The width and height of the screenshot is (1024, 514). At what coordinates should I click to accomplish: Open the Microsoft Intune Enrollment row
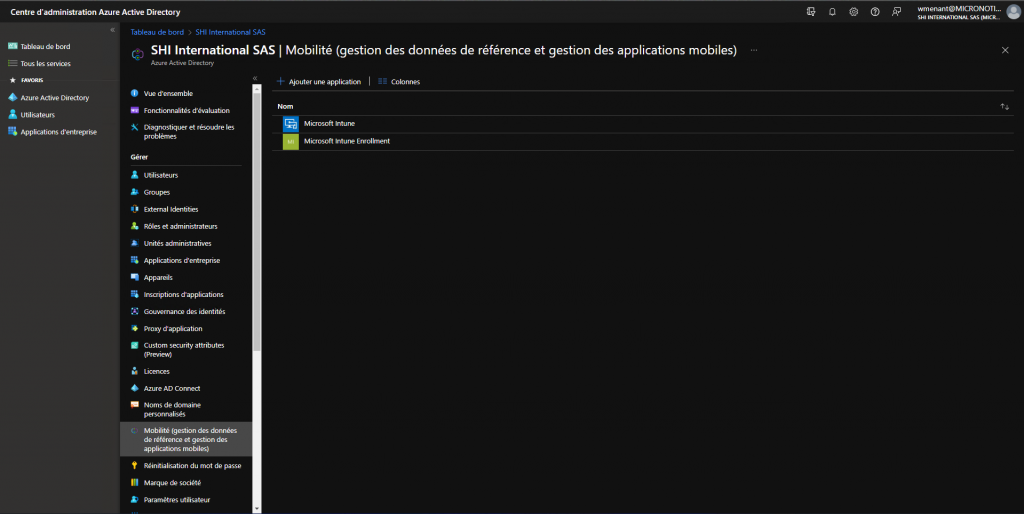pos(643,141)
